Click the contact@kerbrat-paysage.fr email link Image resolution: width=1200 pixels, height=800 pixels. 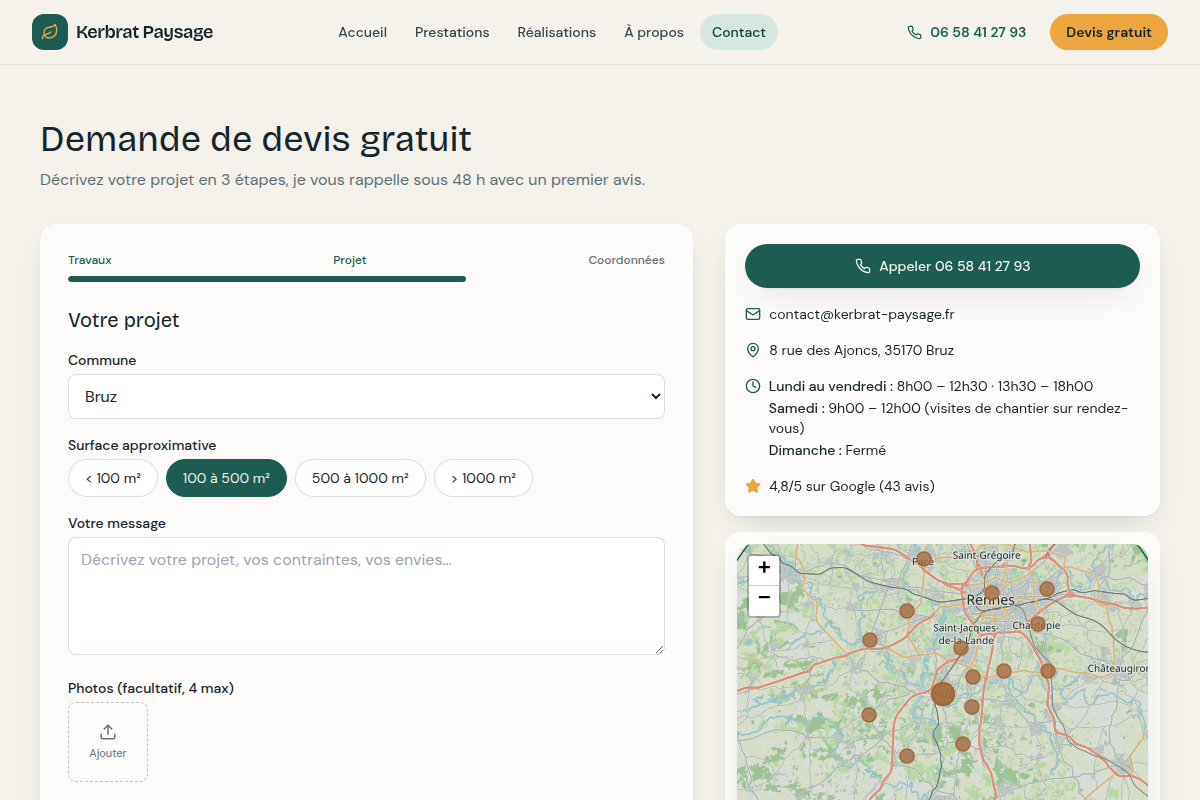coord(861,314)
